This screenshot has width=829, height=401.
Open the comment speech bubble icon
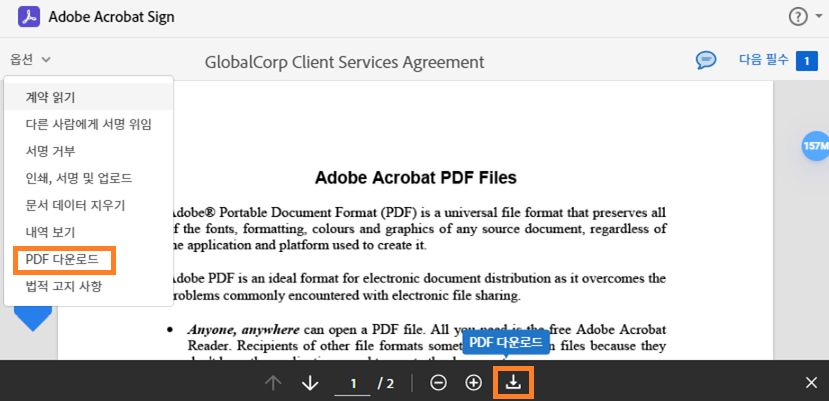706,60
